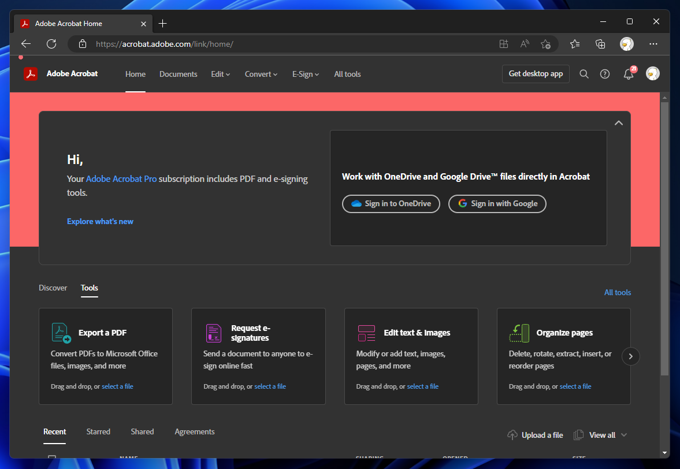Click select a file under Request e-signatures

pos(270,387)
